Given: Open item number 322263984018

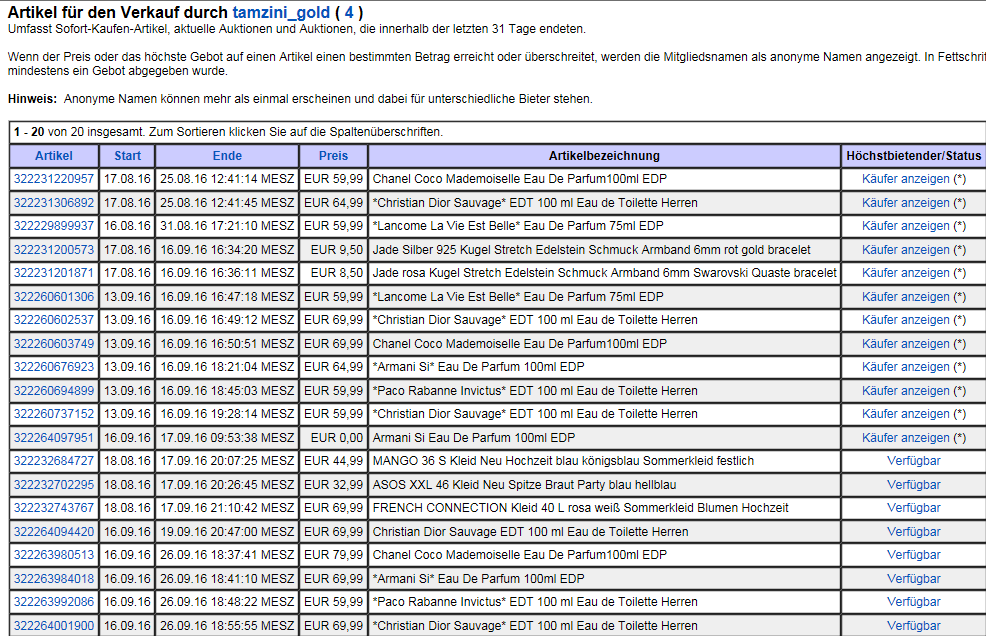Looking at the screenshot, I should point(54,579).
